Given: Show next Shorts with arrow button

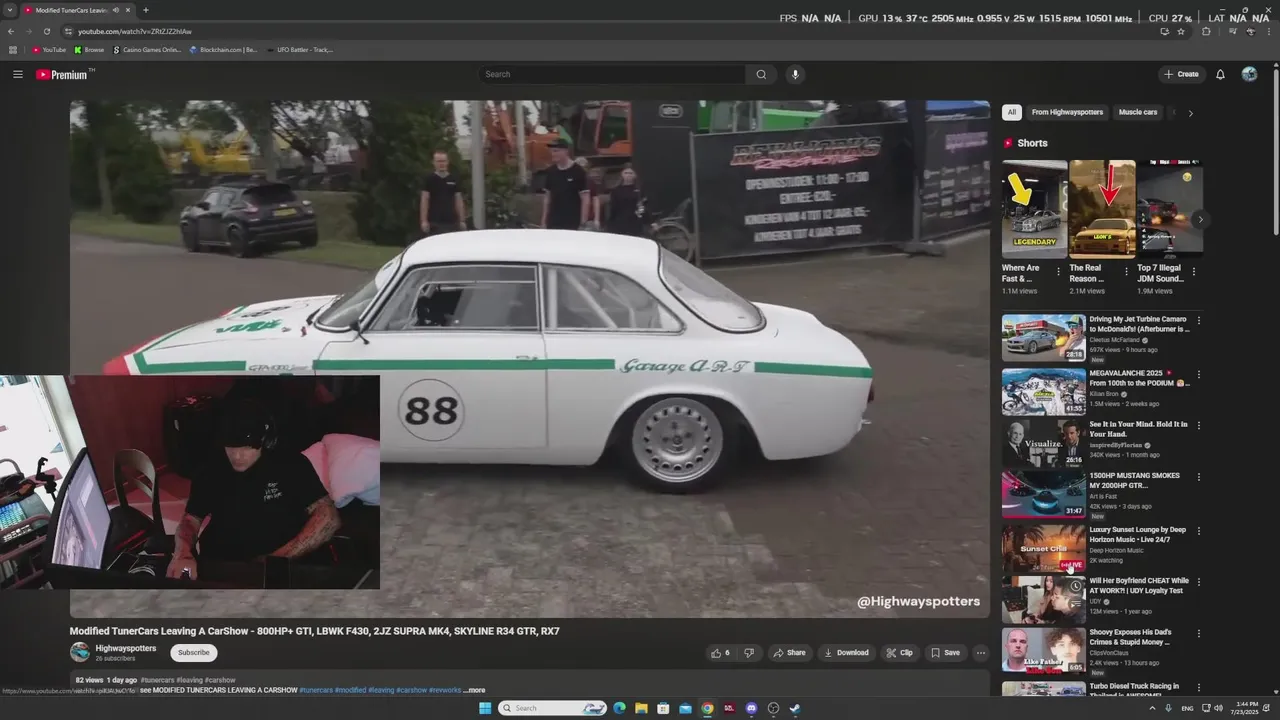Looking at the screenshot, I should [1200, 219].
